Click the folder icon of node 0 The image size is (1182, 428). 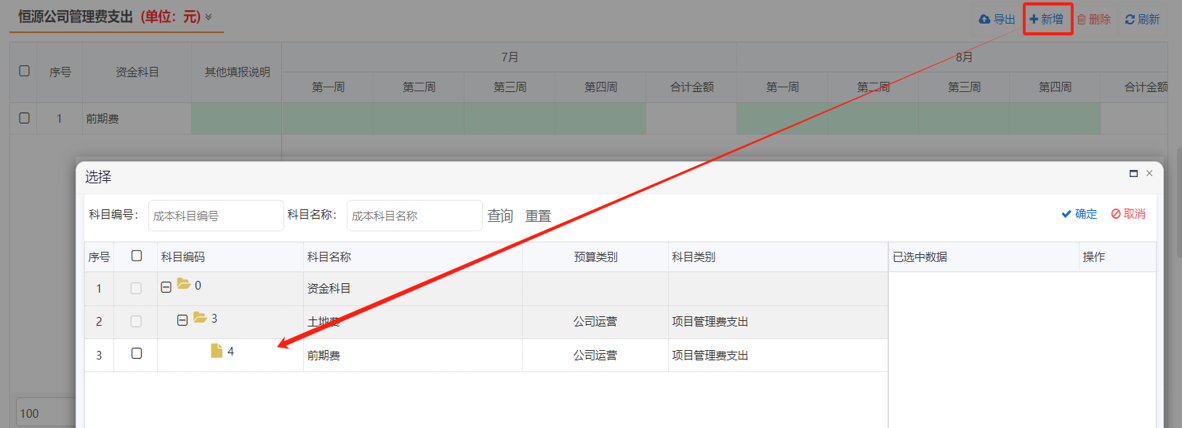click(184, 285)
